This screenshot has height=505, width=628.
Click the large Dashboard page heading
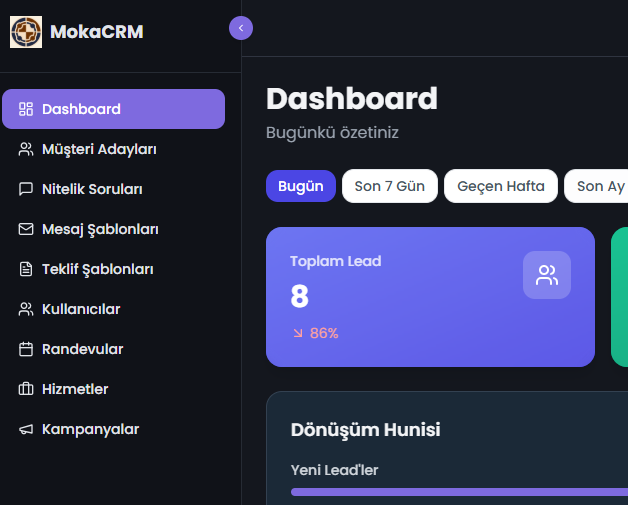352,99
